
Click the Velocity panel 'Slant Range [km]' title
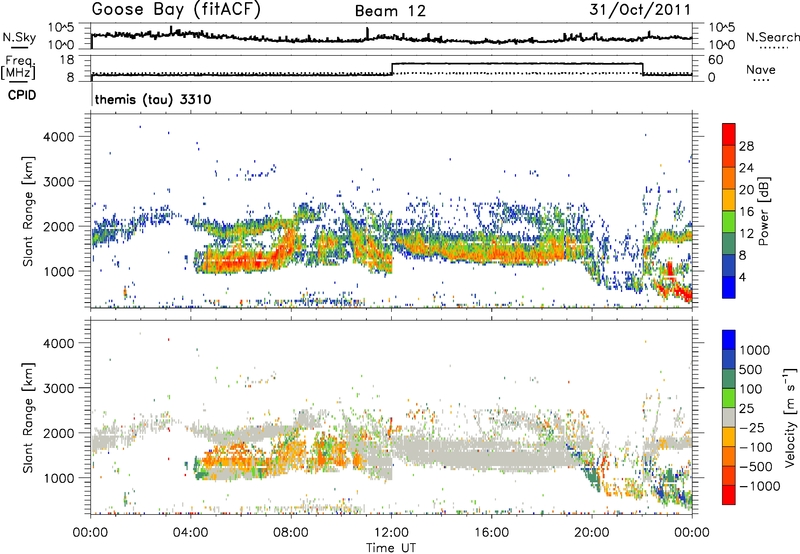point(28,418)
